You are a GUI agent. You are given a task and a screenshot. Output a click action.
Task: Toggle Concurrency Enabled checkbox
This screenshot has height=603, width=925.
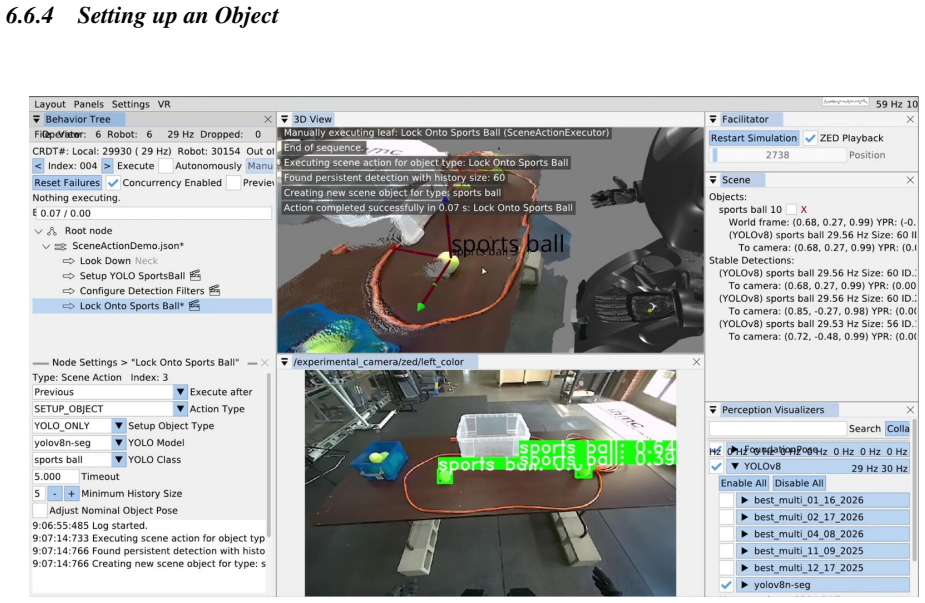[113, 183]
